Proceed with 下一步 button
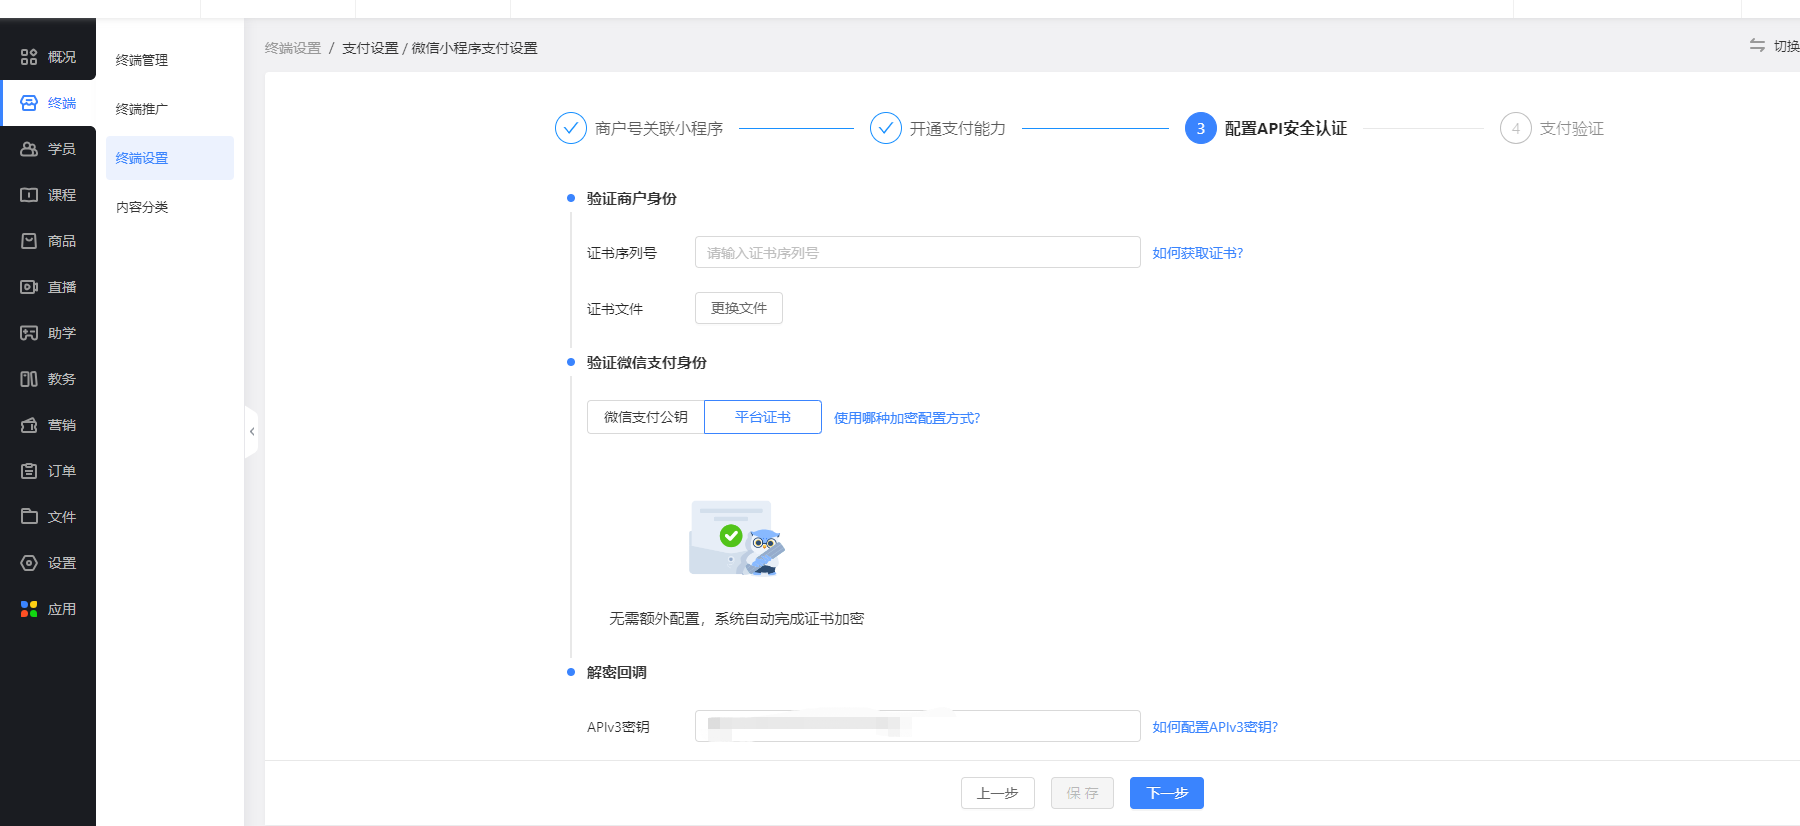The width and height of the screenshot is (1800, 826). (1167, 793)
